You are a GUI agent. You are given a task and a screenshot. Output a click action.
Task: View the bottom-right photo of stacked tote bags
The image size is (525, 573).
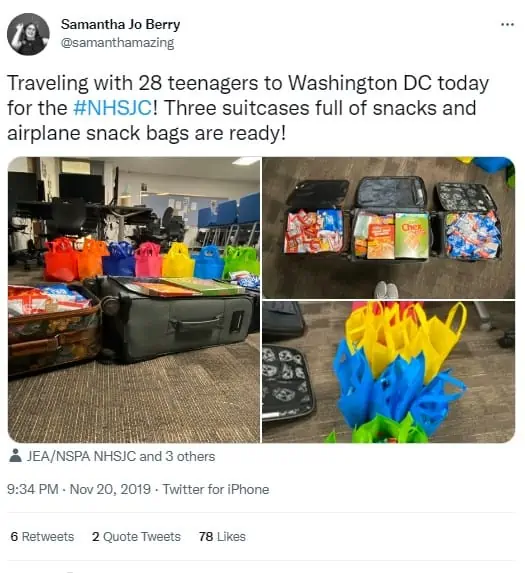tap(389, 372)
